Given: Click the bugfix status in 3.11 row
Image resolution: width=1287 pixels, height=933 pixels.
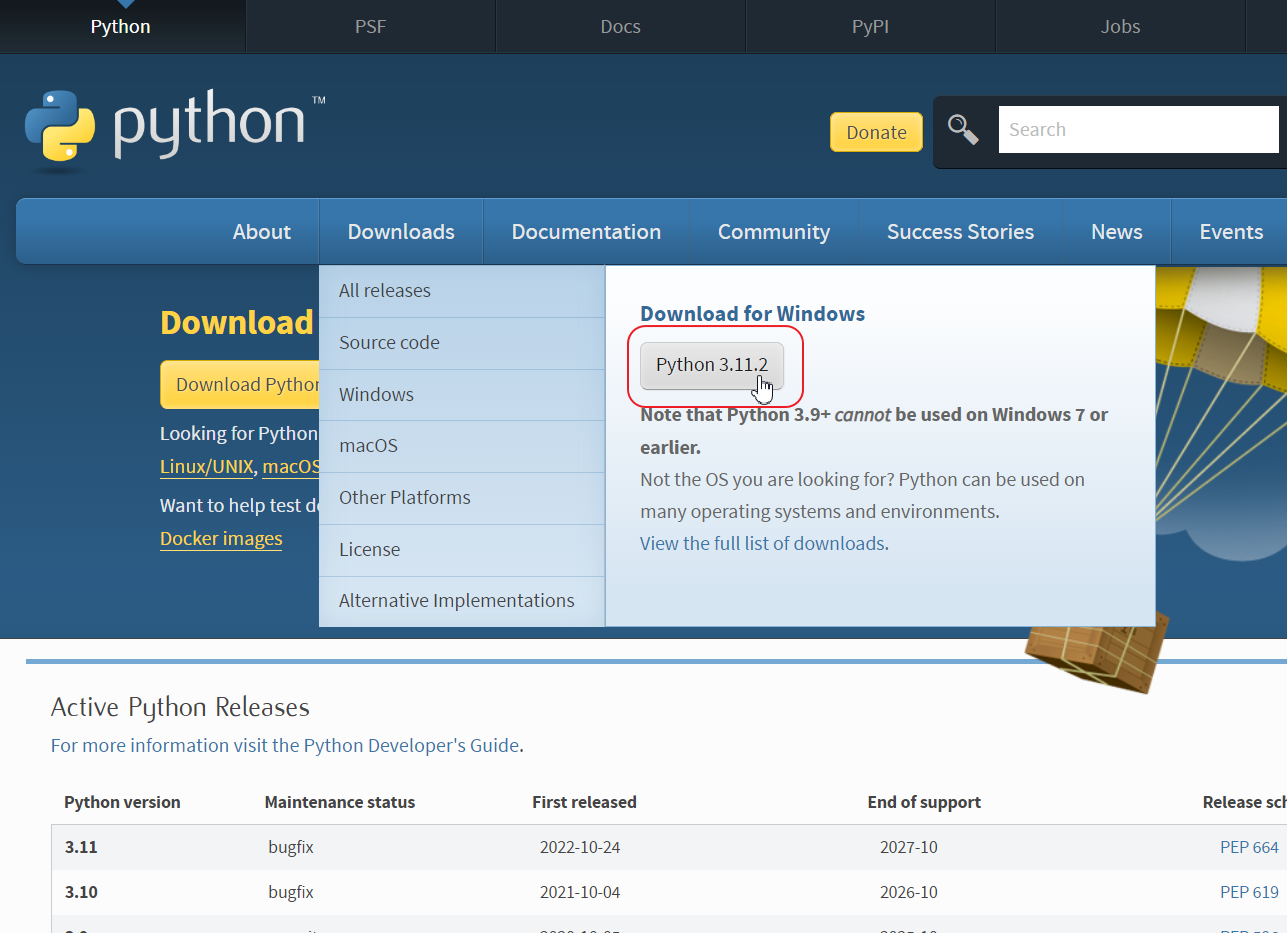Looking at the screenshot, I should [x=291, y=847].
